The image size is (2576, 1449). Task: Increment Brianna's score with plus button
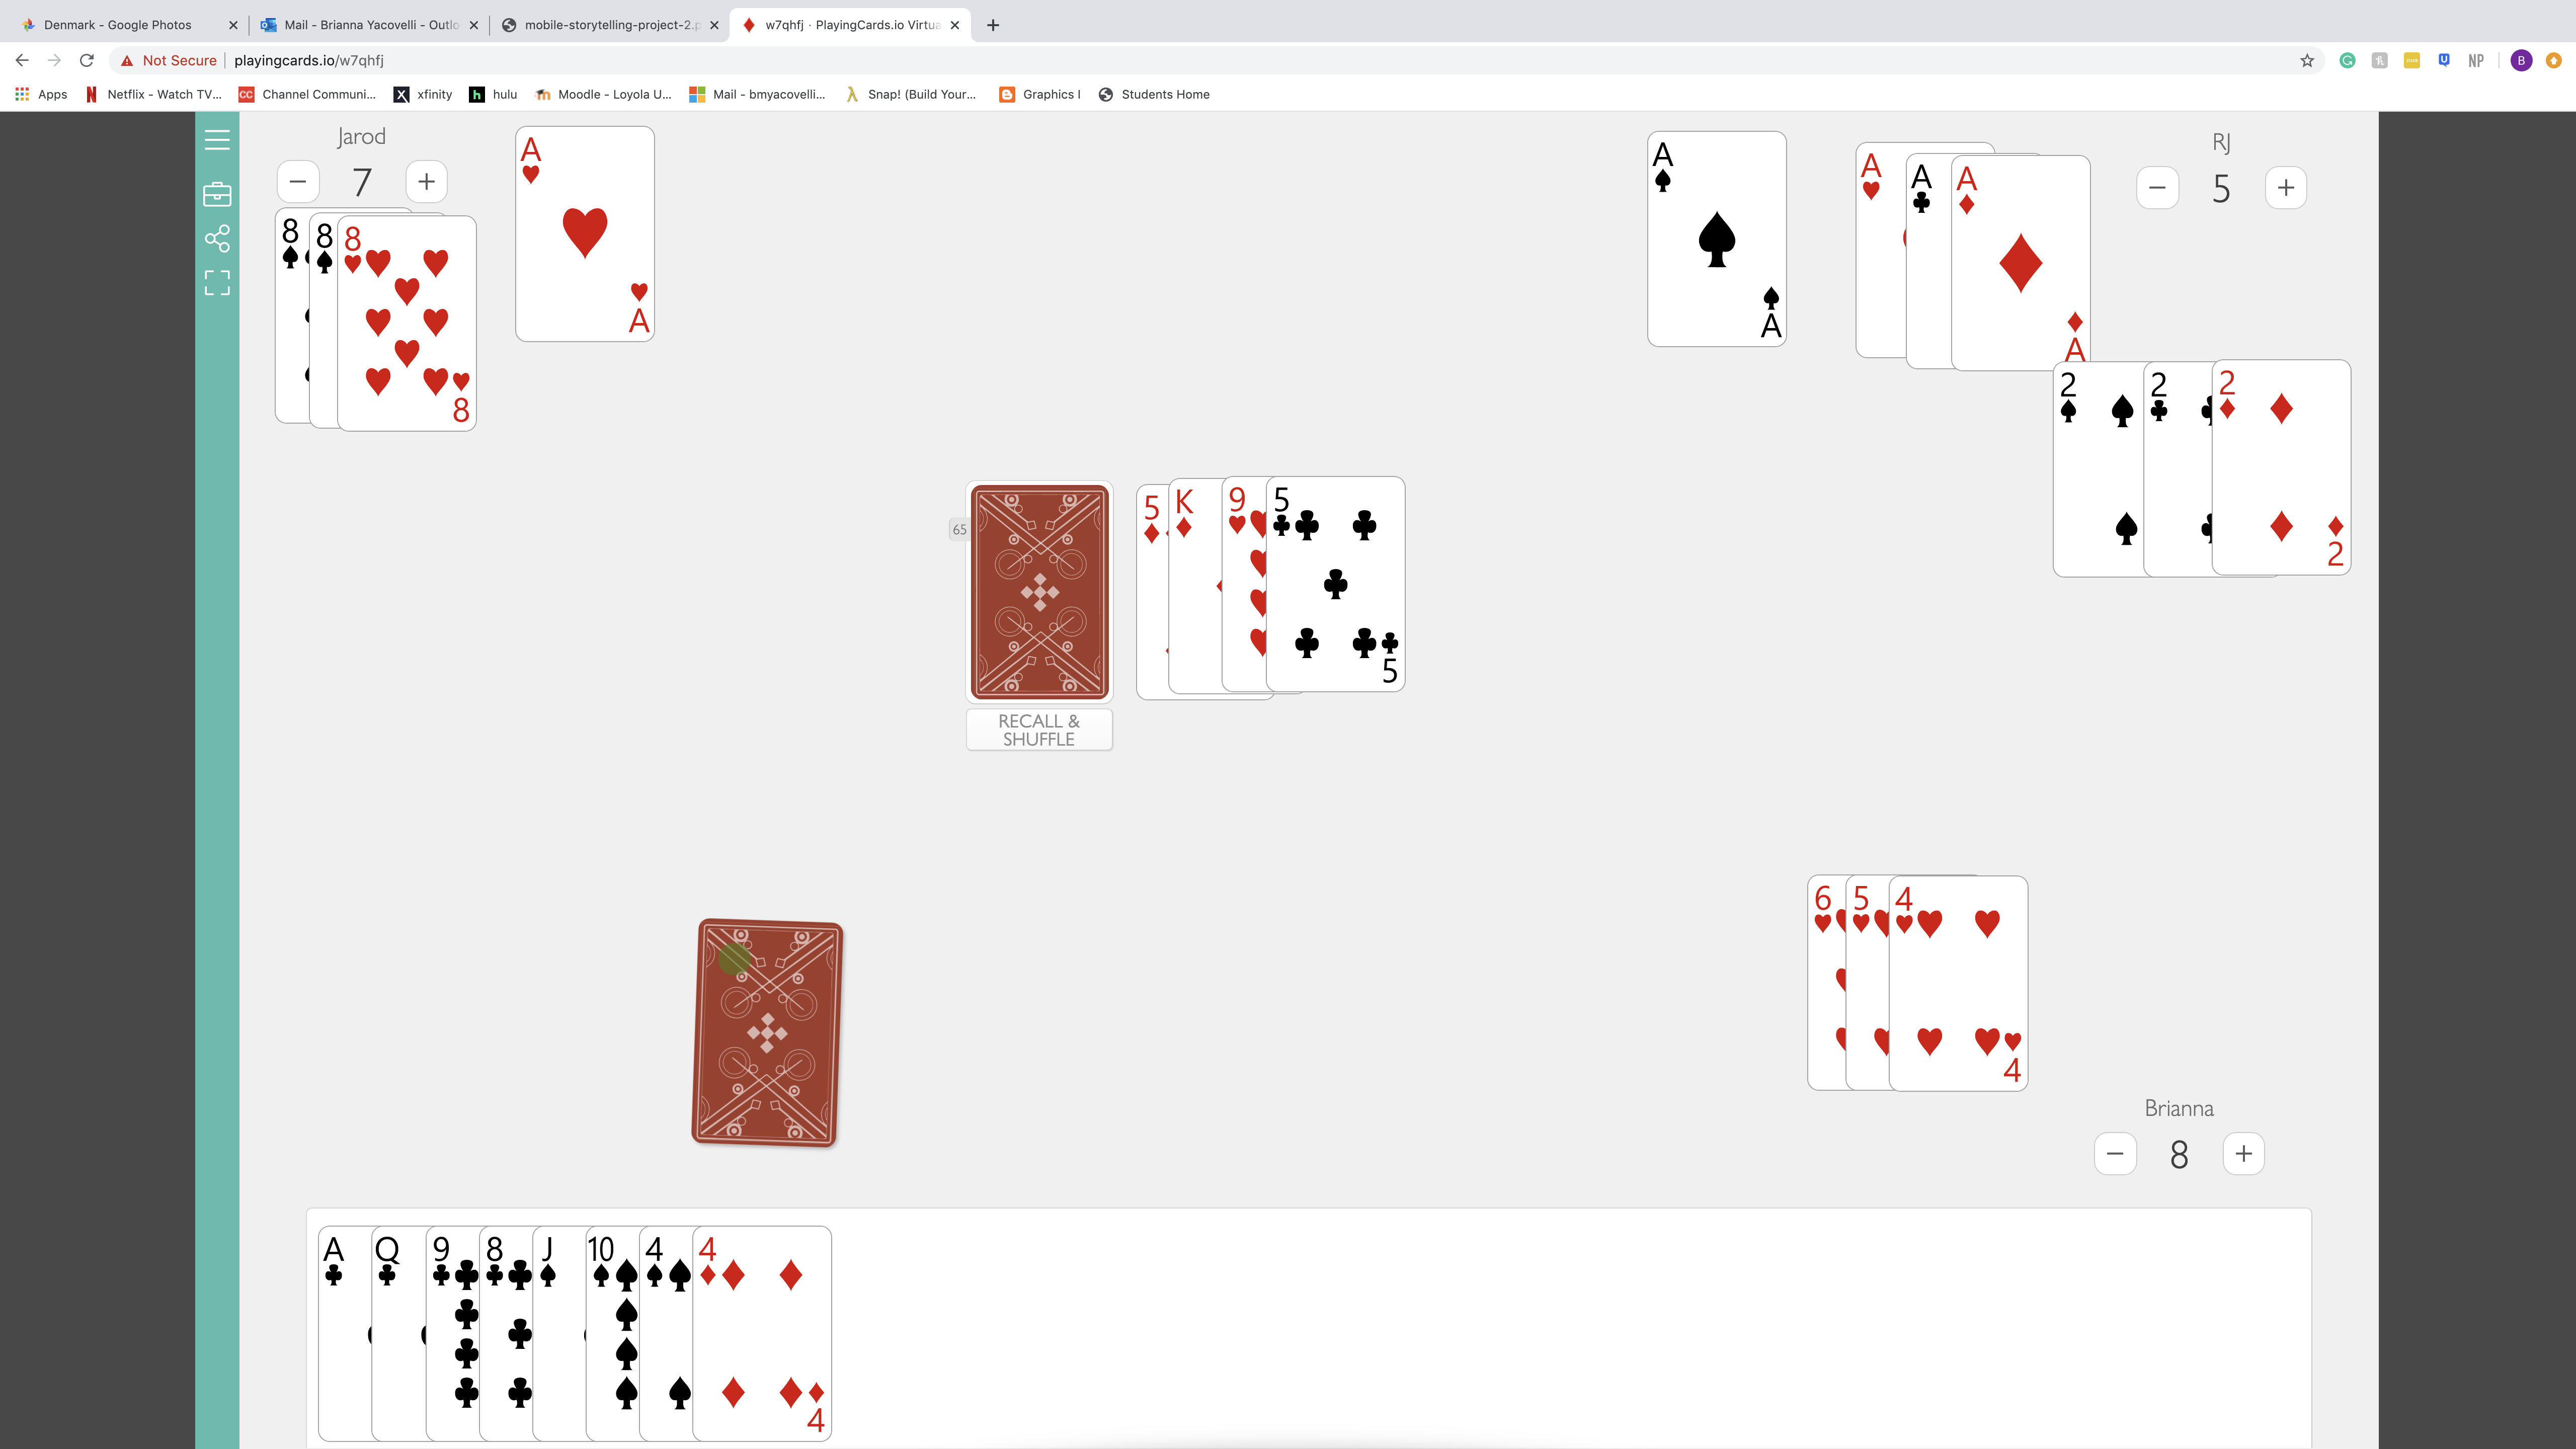coord(2243,1154)
